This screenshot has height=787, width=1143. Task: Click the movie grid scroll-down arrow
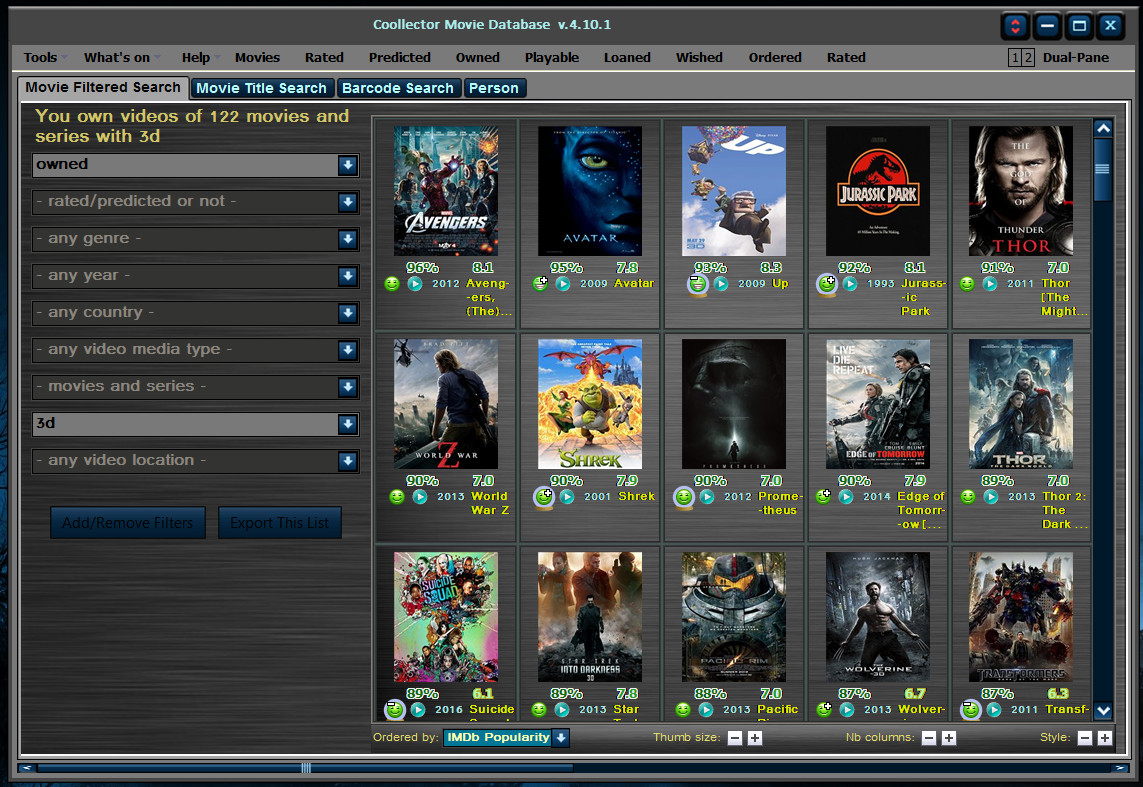tap(1103, 710)
